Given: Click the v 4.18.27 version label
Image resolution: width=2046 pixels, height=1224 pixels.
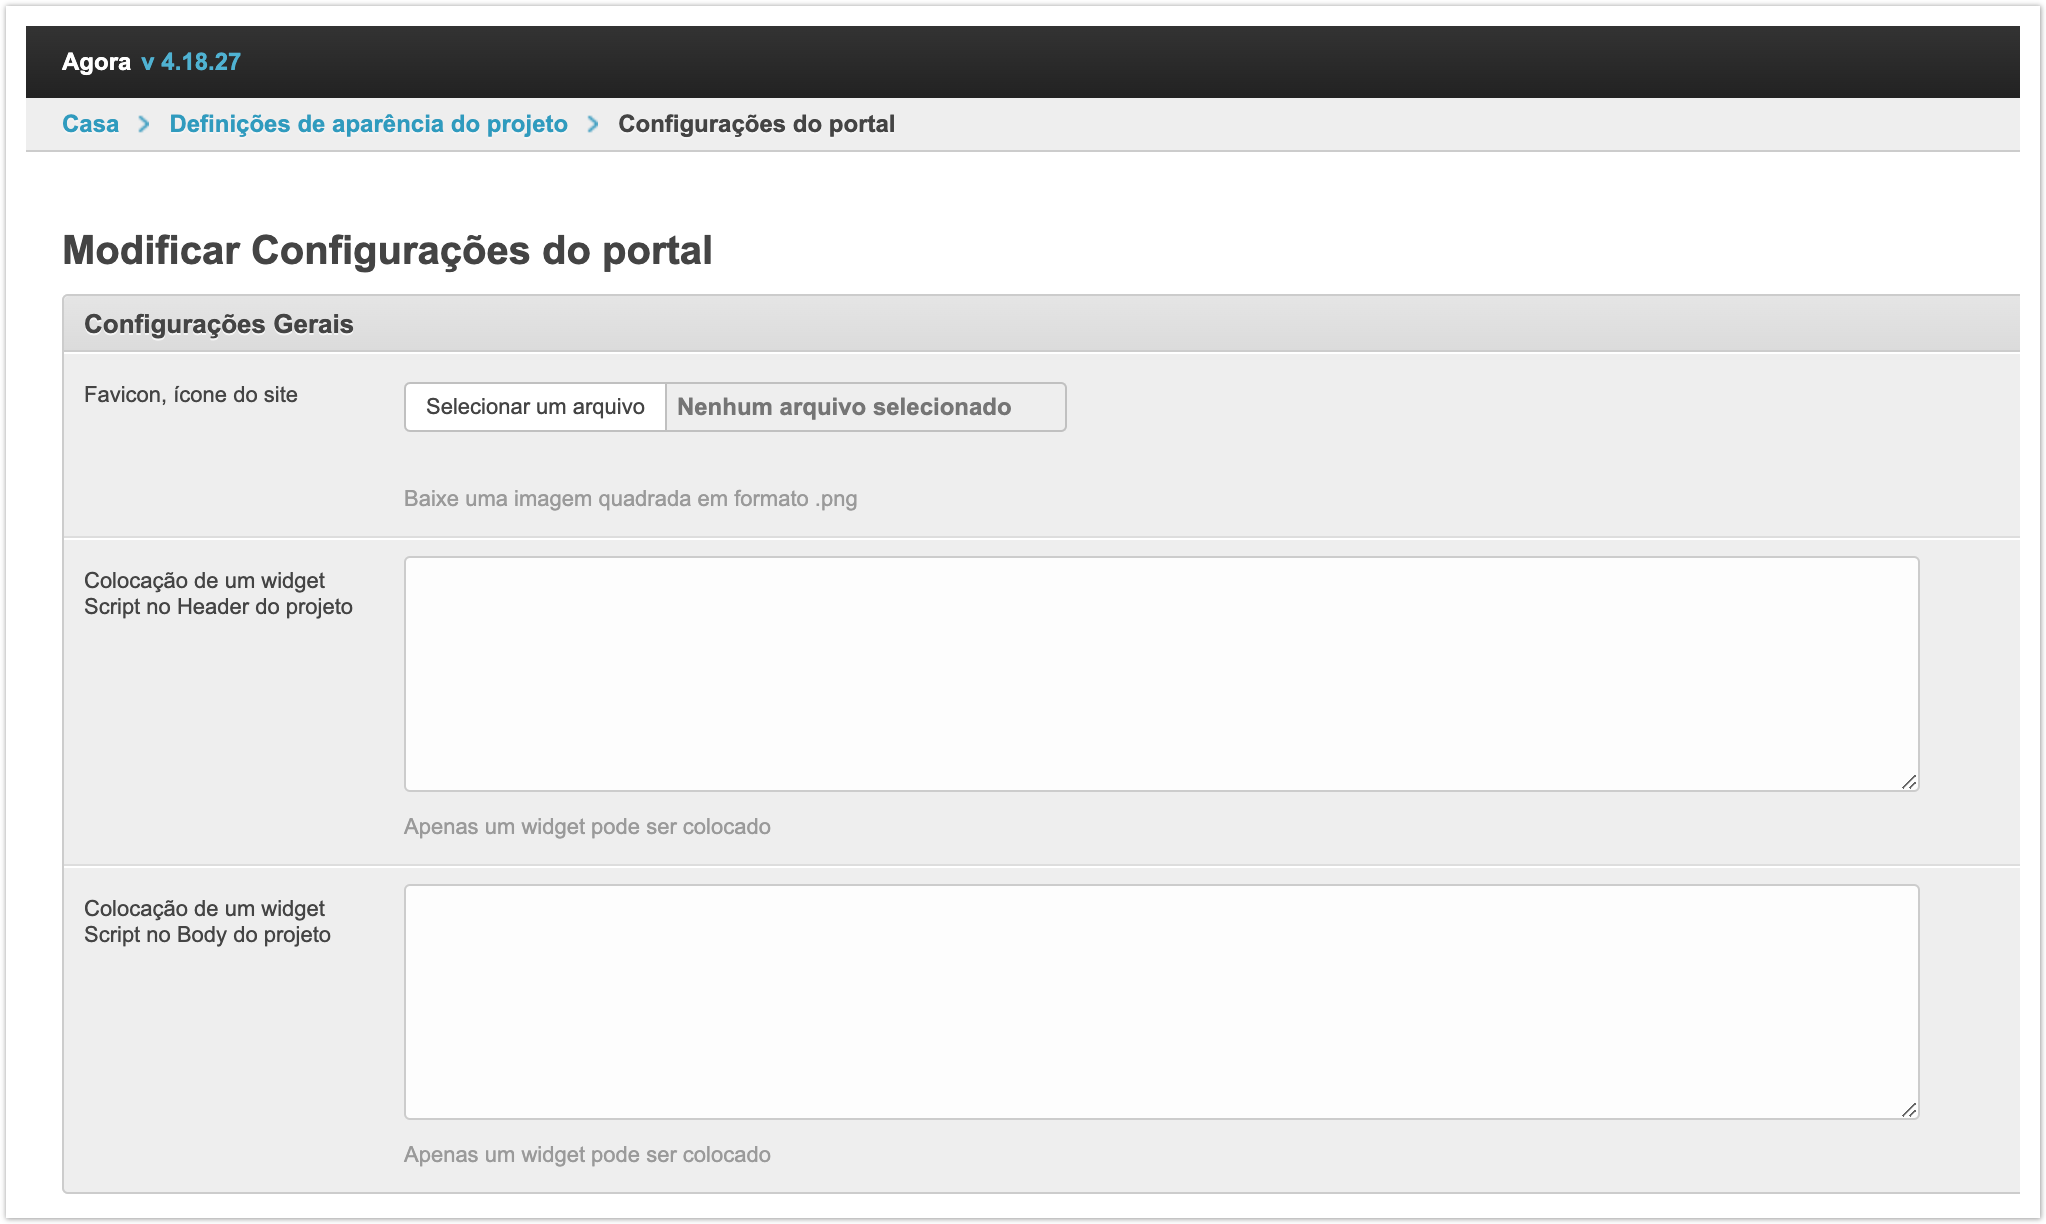Looking at the screenshot, I should 191,62.
